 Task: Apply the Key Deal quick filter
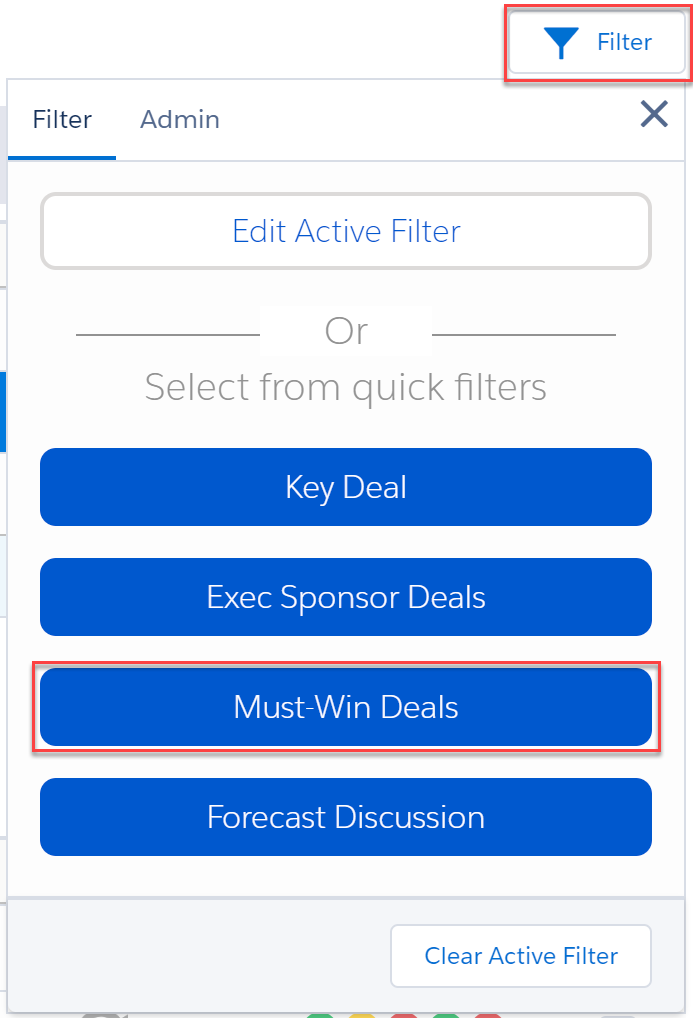(346, 487)
